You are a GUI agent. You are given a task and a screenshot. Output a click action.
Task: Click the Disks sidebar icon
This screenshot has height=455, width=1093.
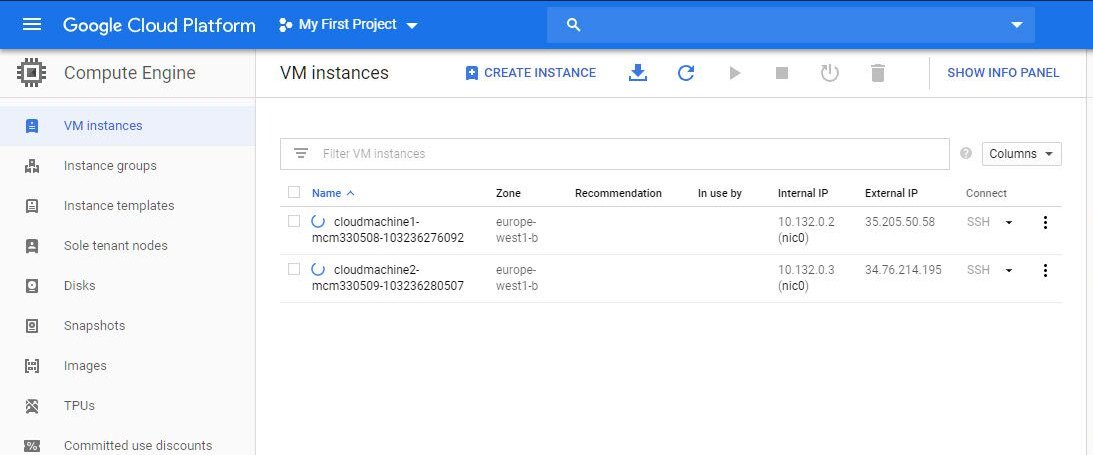(31, 286)
